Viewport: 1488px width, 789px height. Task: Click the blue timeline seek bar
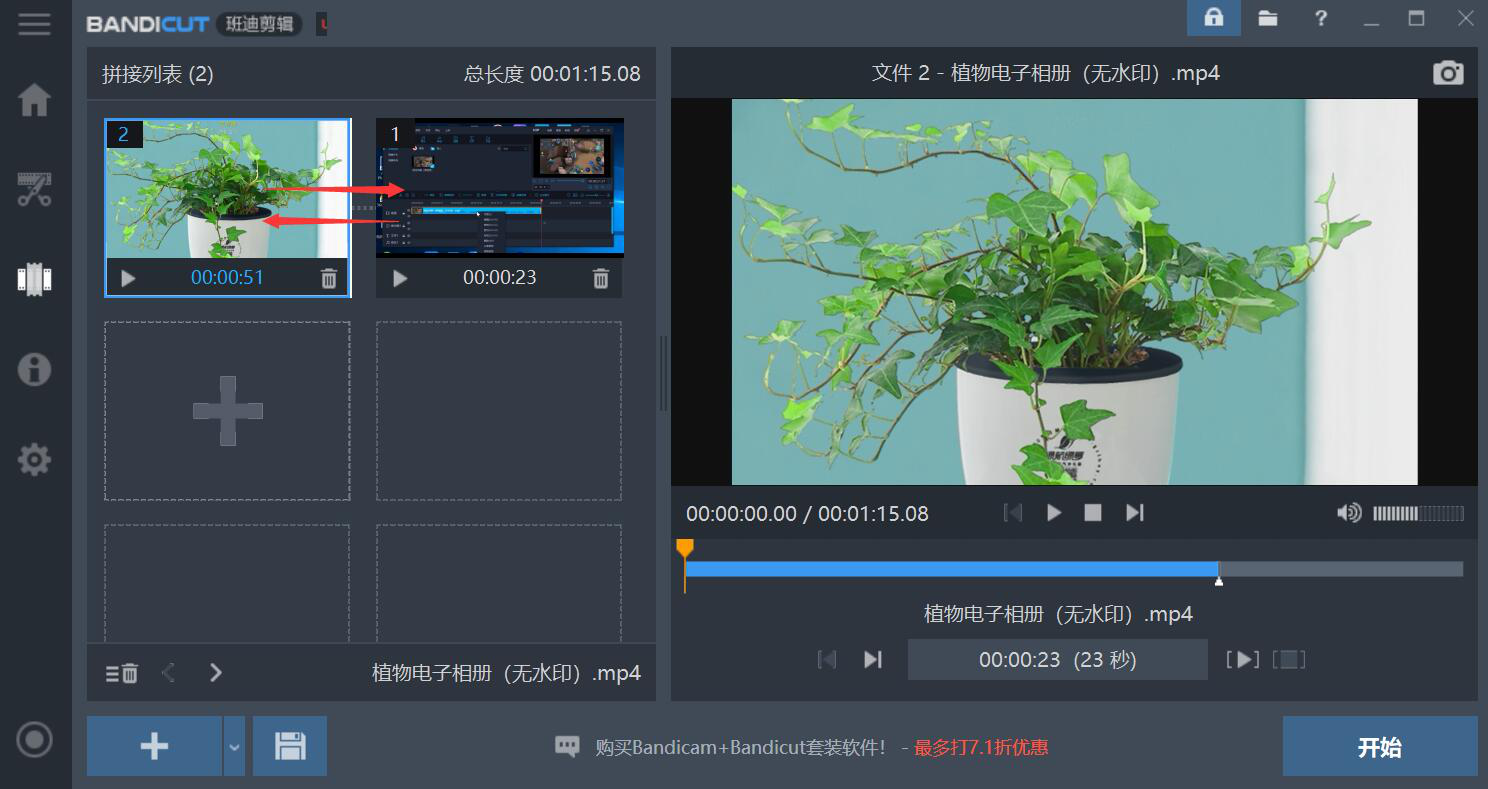coord(951,569)
